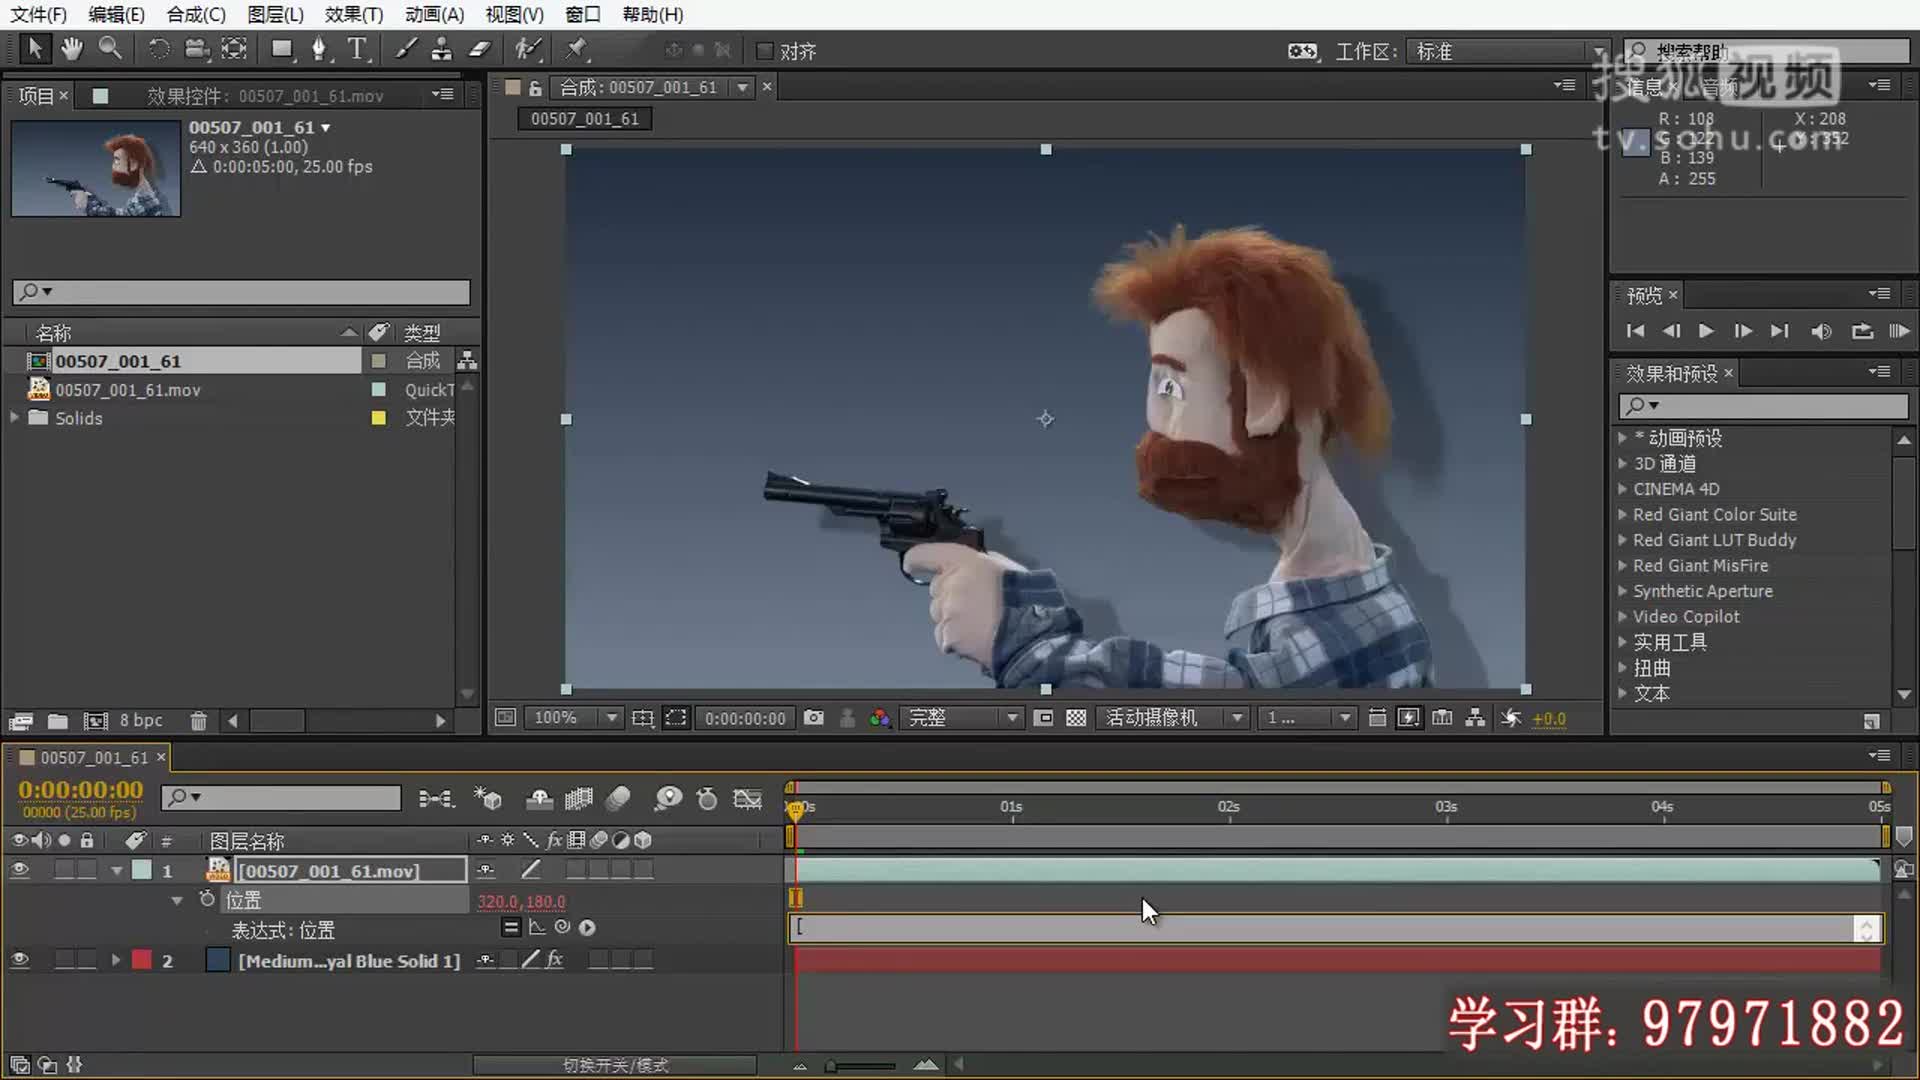Open the 合成(C) menu
The image size is (1920, 1080).
(196, 14)
